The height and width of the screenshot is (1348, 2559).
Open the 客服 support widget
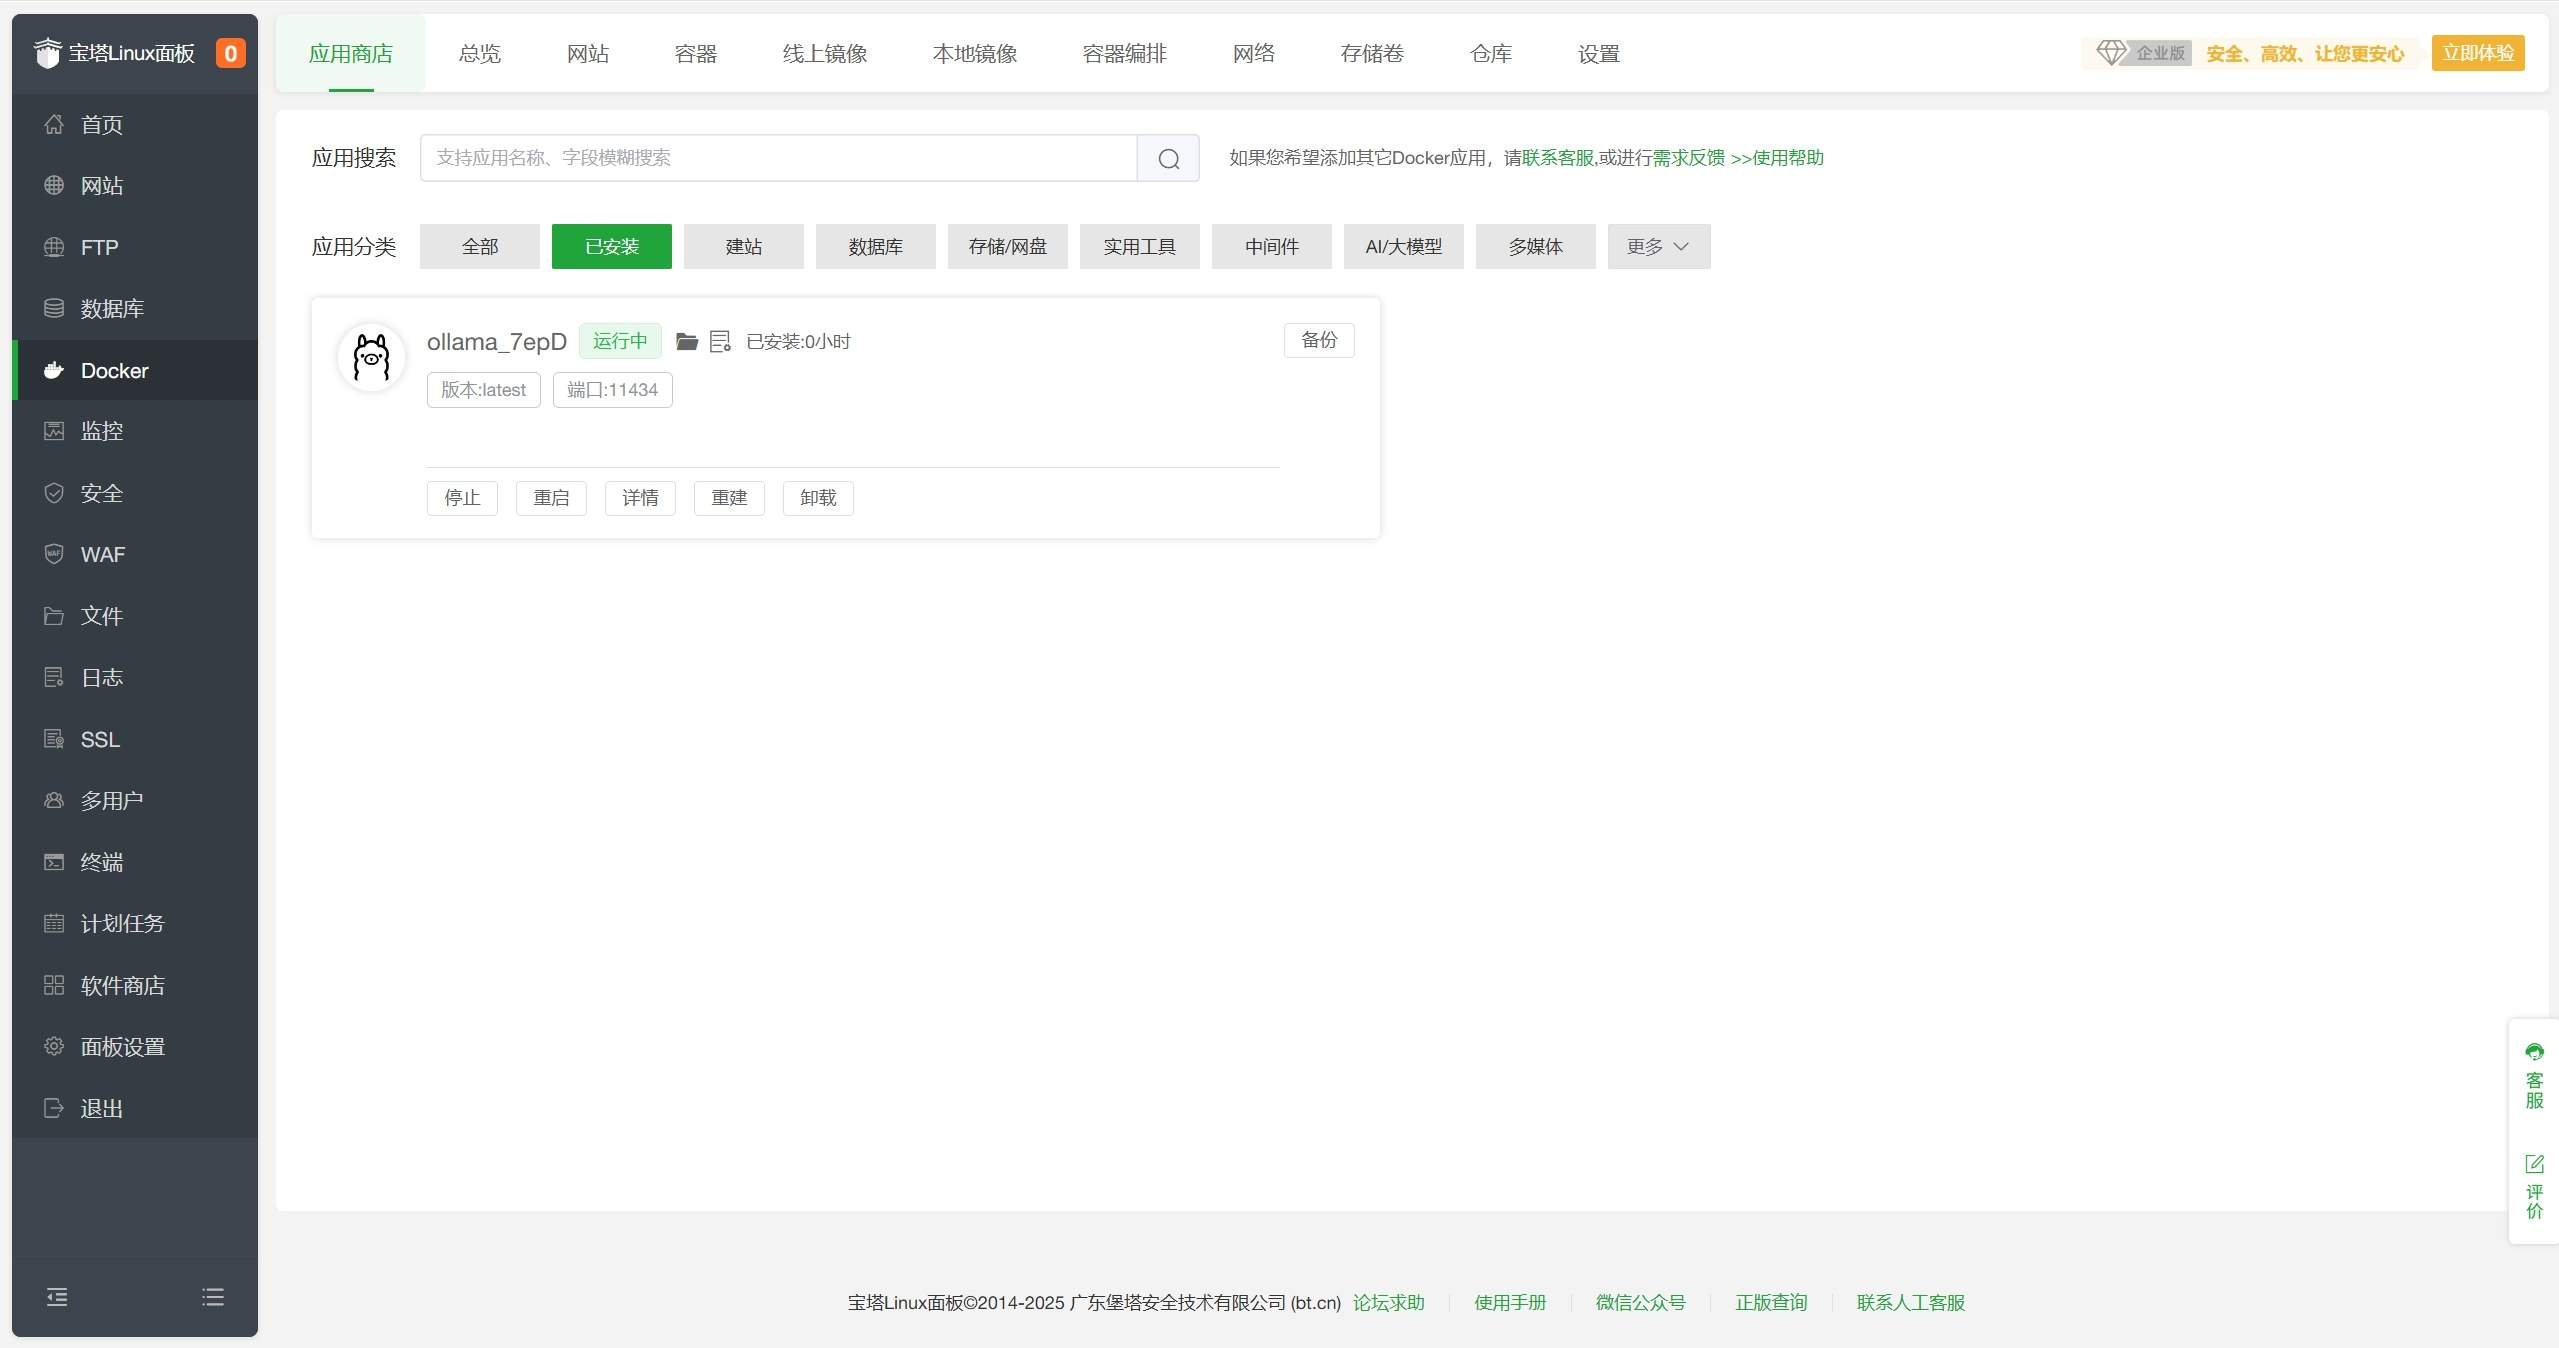(x=2533, y=1076)
